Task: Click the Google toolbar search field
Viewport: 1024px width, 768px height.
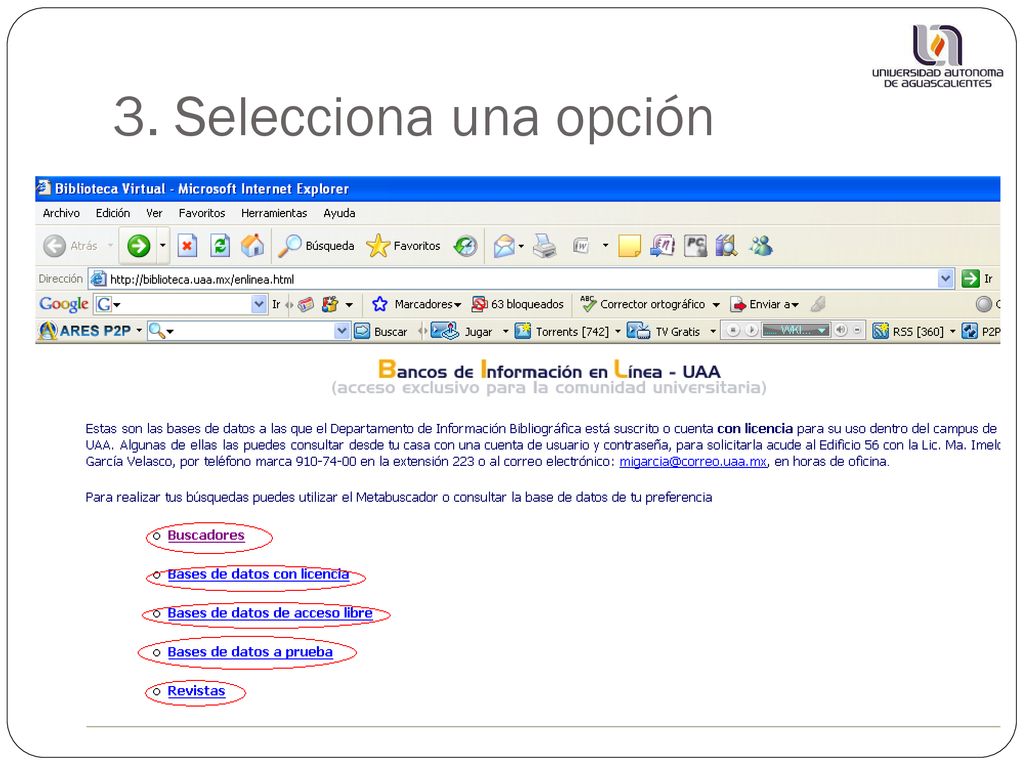Action: (180, 304)
